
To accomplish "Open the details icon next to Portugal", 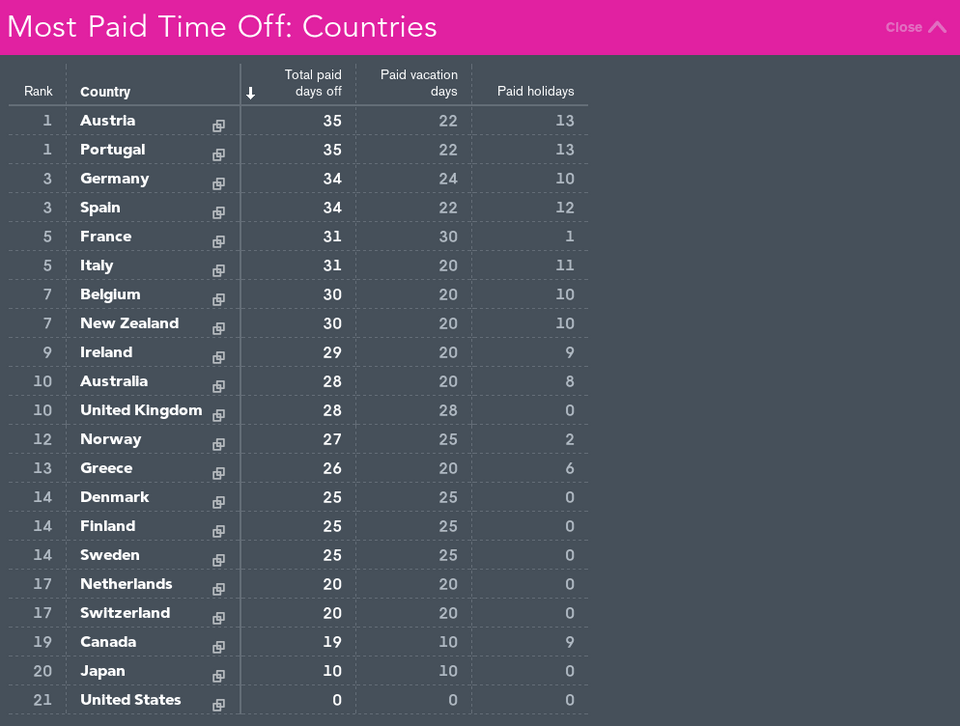I will [x=219, y=155].
